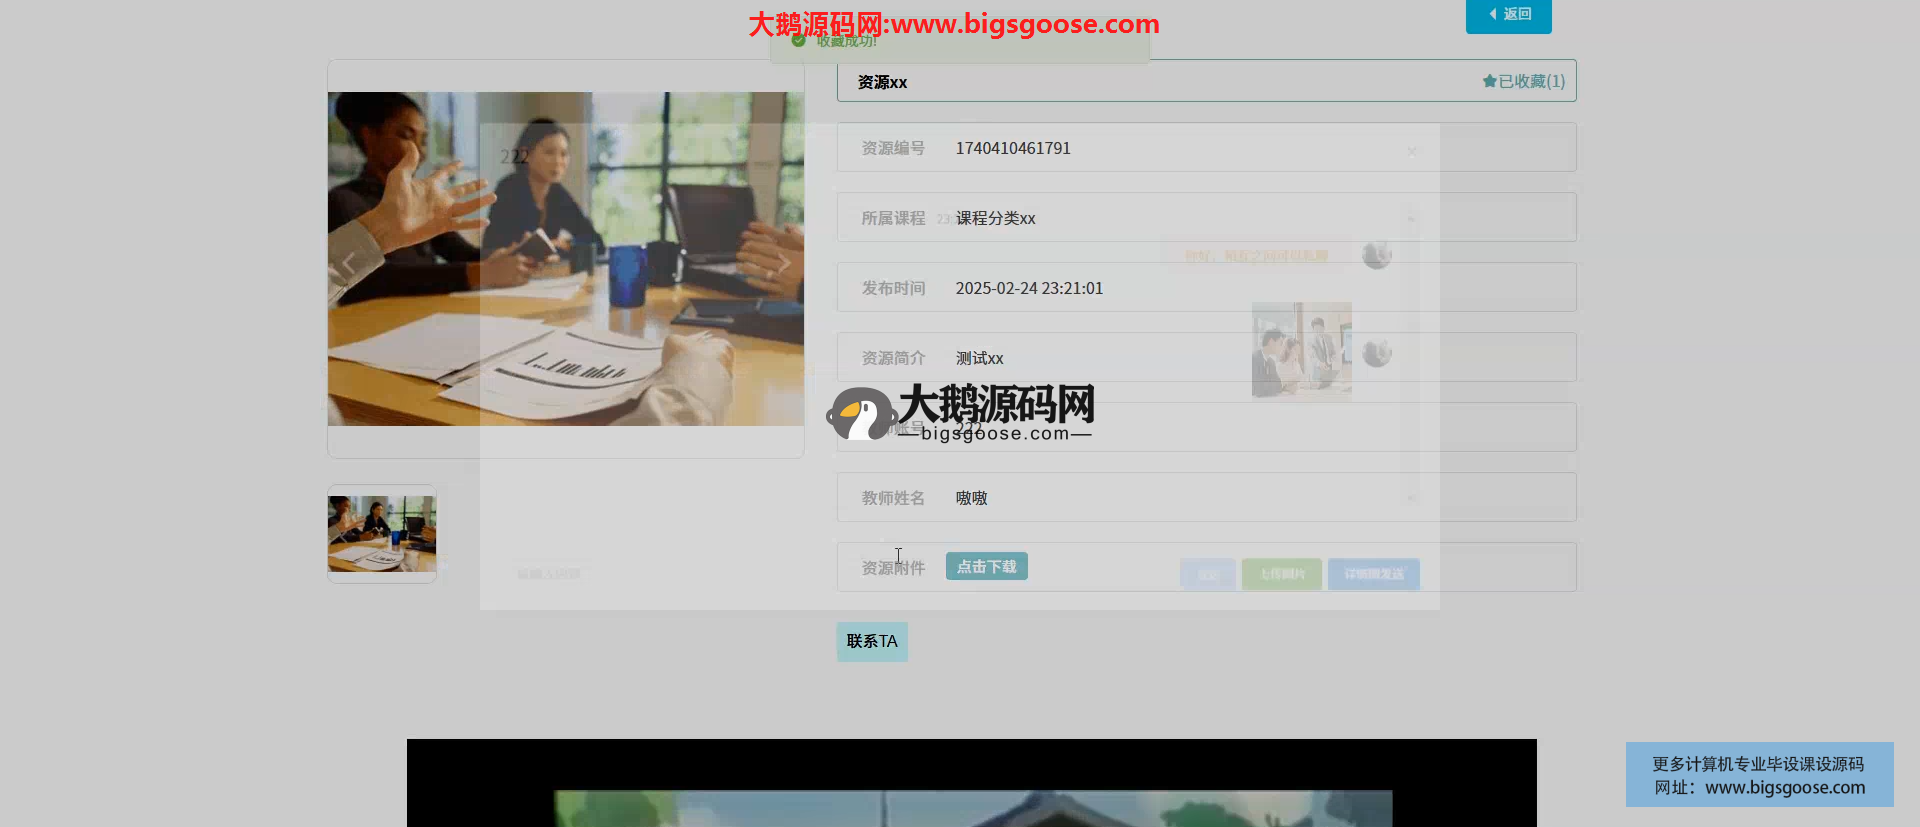Click the green 上传图片 chat button

coord(1281,574)
